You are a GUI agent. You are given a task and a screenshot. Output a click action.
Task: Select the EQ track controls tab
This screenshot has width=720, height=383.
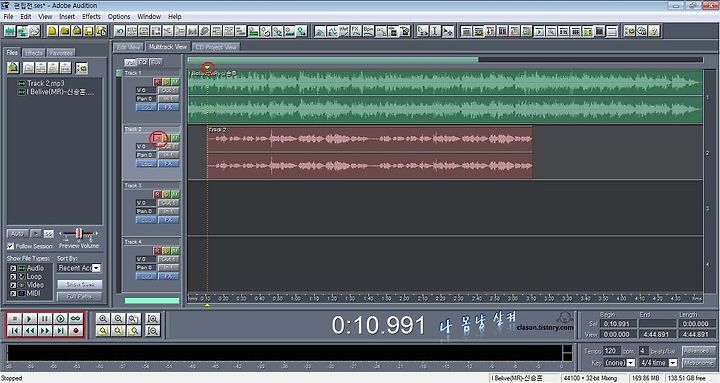tap(143, 62)
